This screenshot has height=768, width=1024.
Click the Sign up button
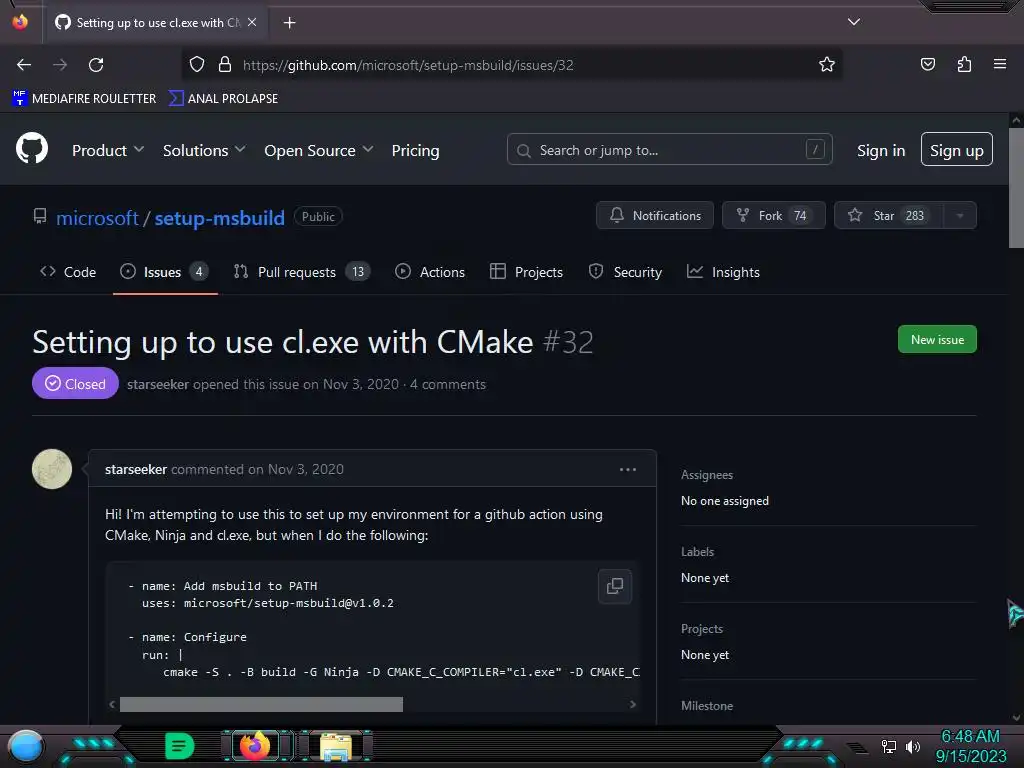coord(957,150)
